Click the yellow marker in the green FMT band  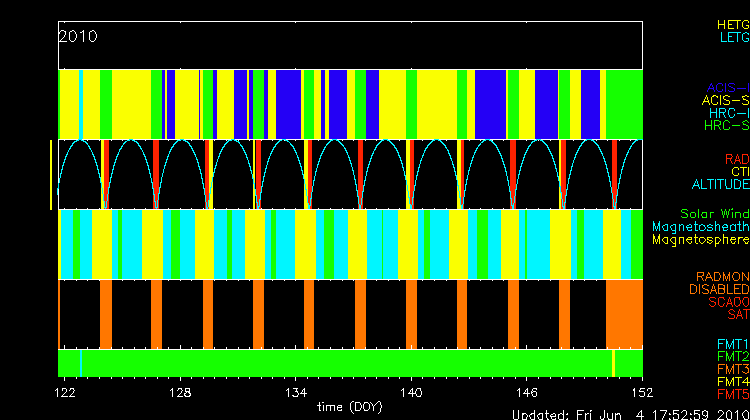[x=613, y=361]
